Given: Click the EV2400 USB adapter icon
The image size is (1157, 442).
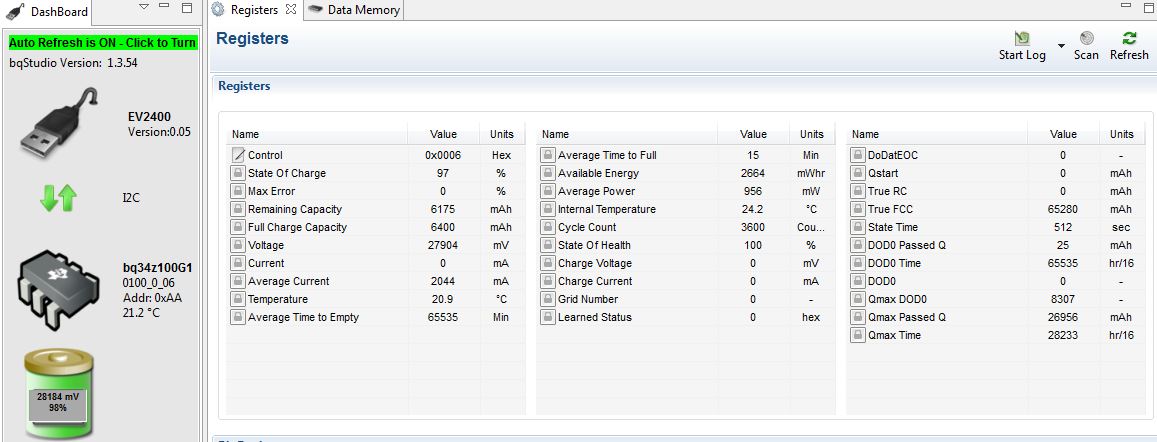Looking at the screenshot, I should tap(58, 122).
